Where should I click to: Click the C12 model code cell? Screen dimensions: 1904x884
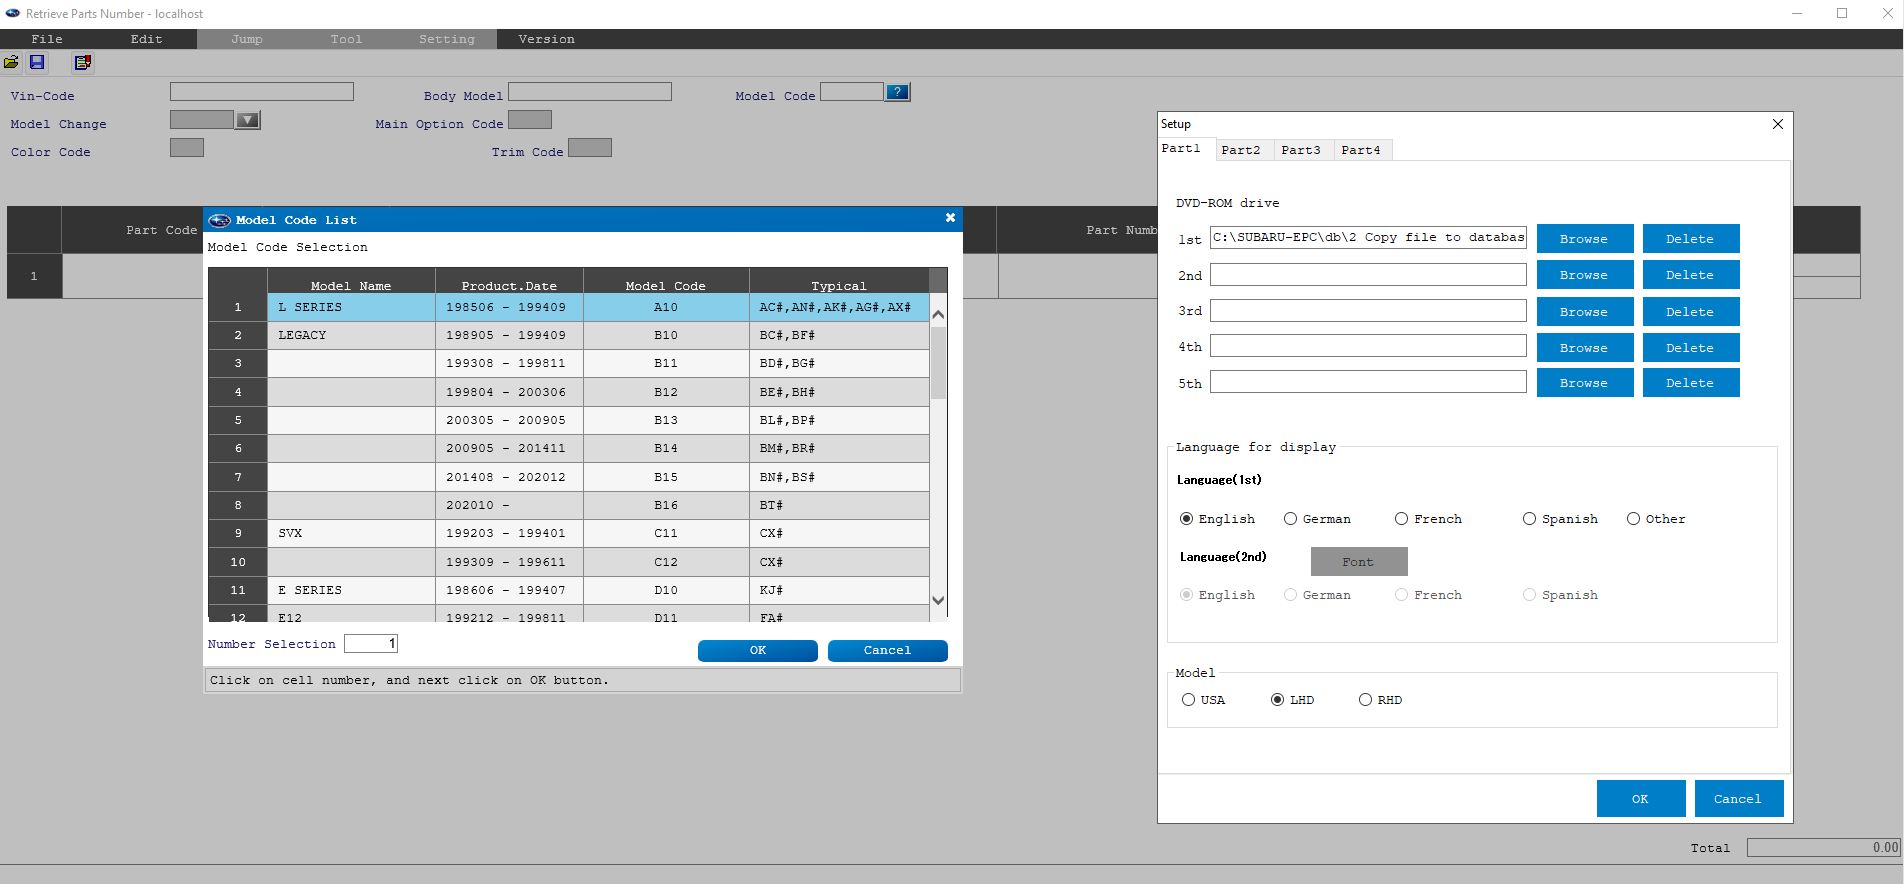[x=666, y=562]
